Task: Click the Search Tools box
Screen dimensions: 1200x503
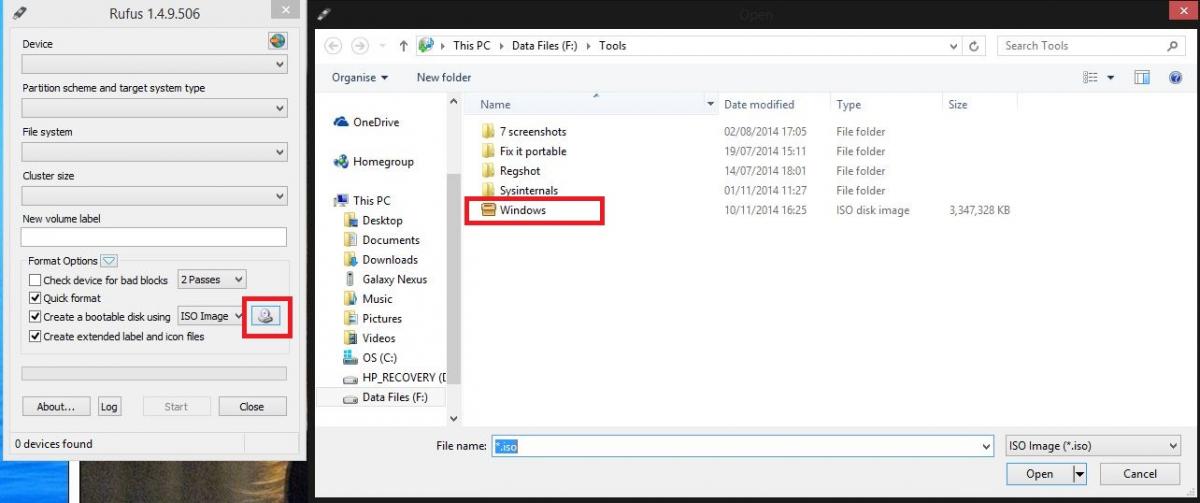Action: (x=1091, y=46)
